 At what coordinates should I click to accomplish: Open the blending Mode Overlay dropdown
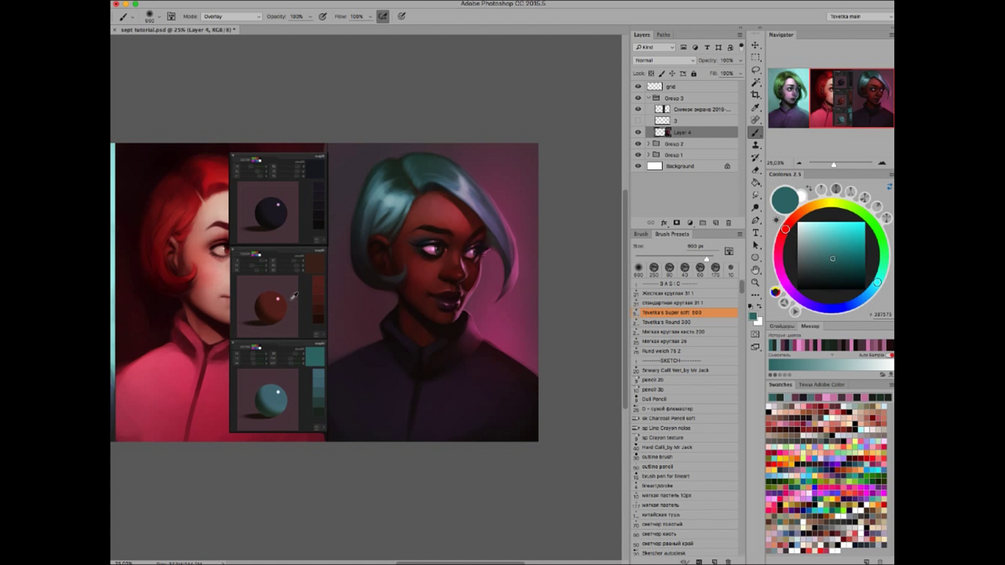[x=231, y=16]
